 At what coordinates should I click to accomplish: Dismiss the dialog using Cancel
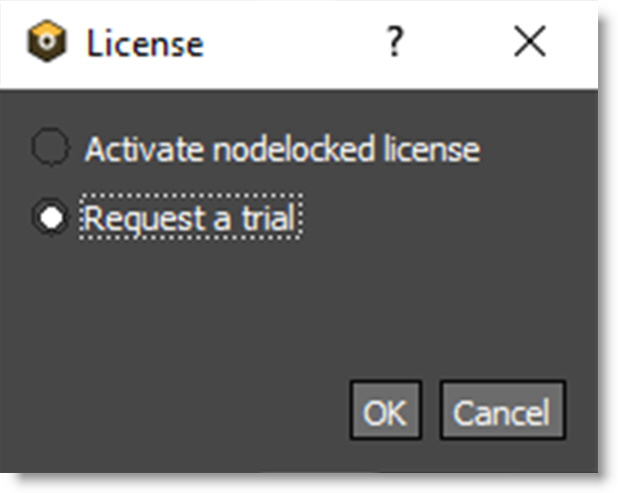(502, 411)
